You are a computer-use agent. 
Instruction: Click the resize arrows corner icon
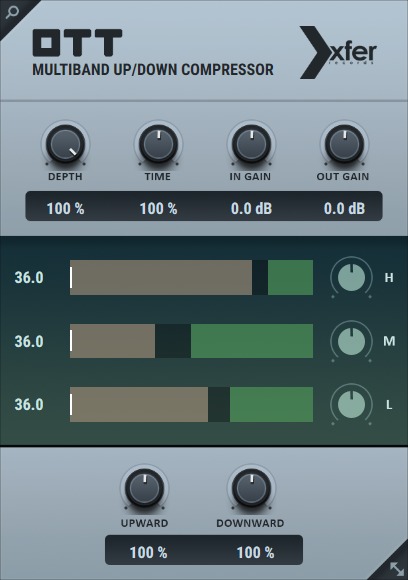pyautogui.click(x=397, y=569)
